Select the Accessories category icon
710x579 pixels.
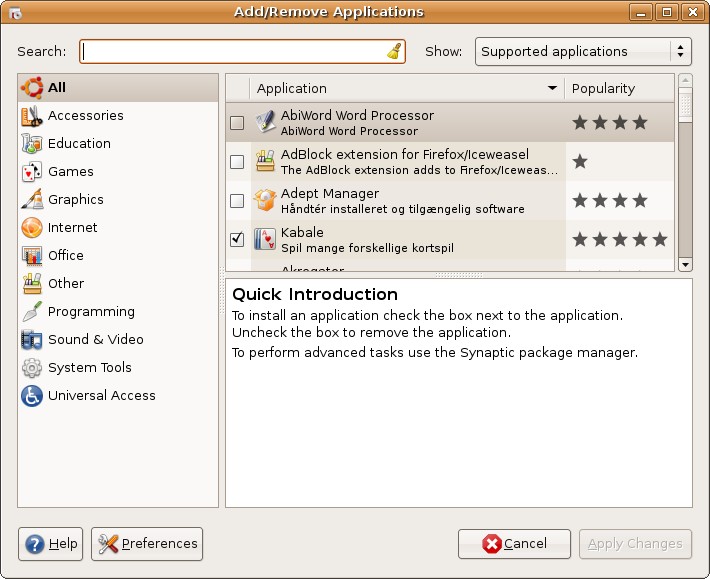[x=32, y=116]
